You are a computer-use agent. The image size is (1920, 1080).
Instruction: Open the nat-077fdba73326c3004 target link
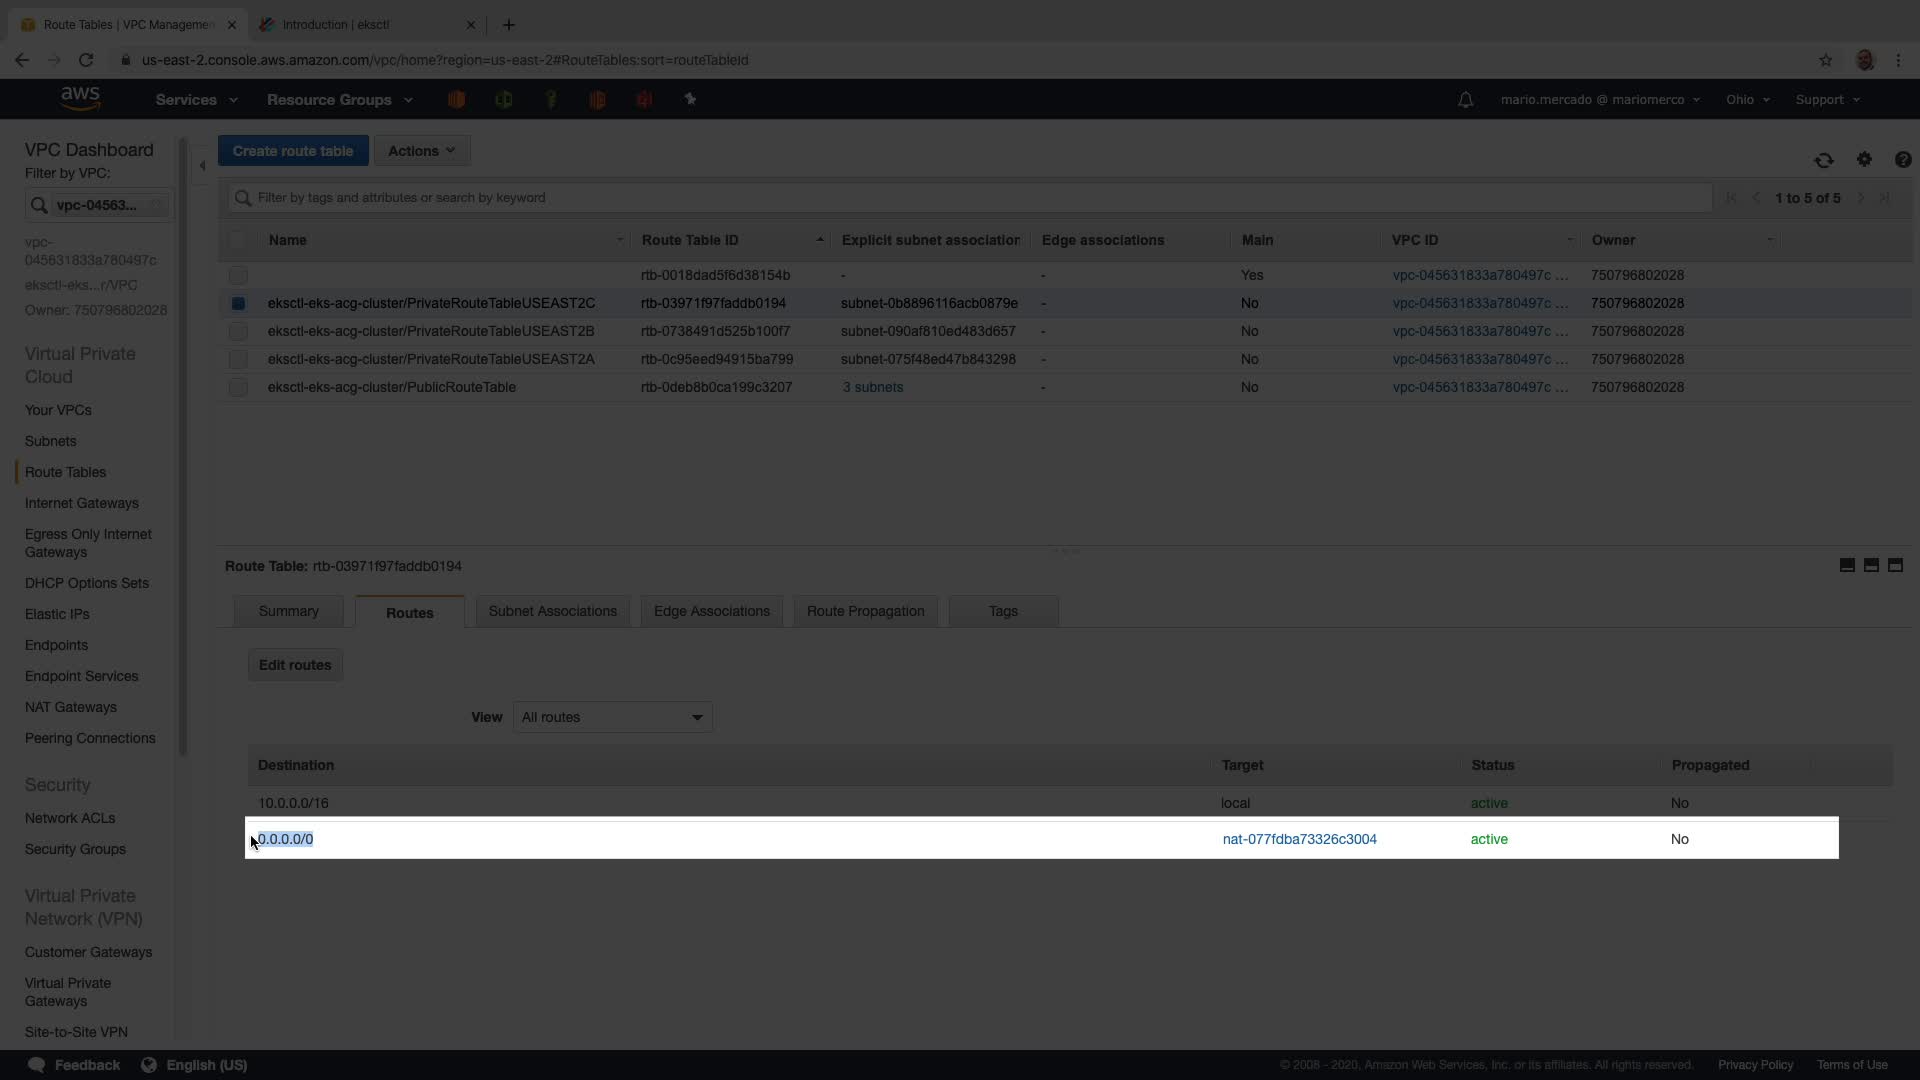1299,839
